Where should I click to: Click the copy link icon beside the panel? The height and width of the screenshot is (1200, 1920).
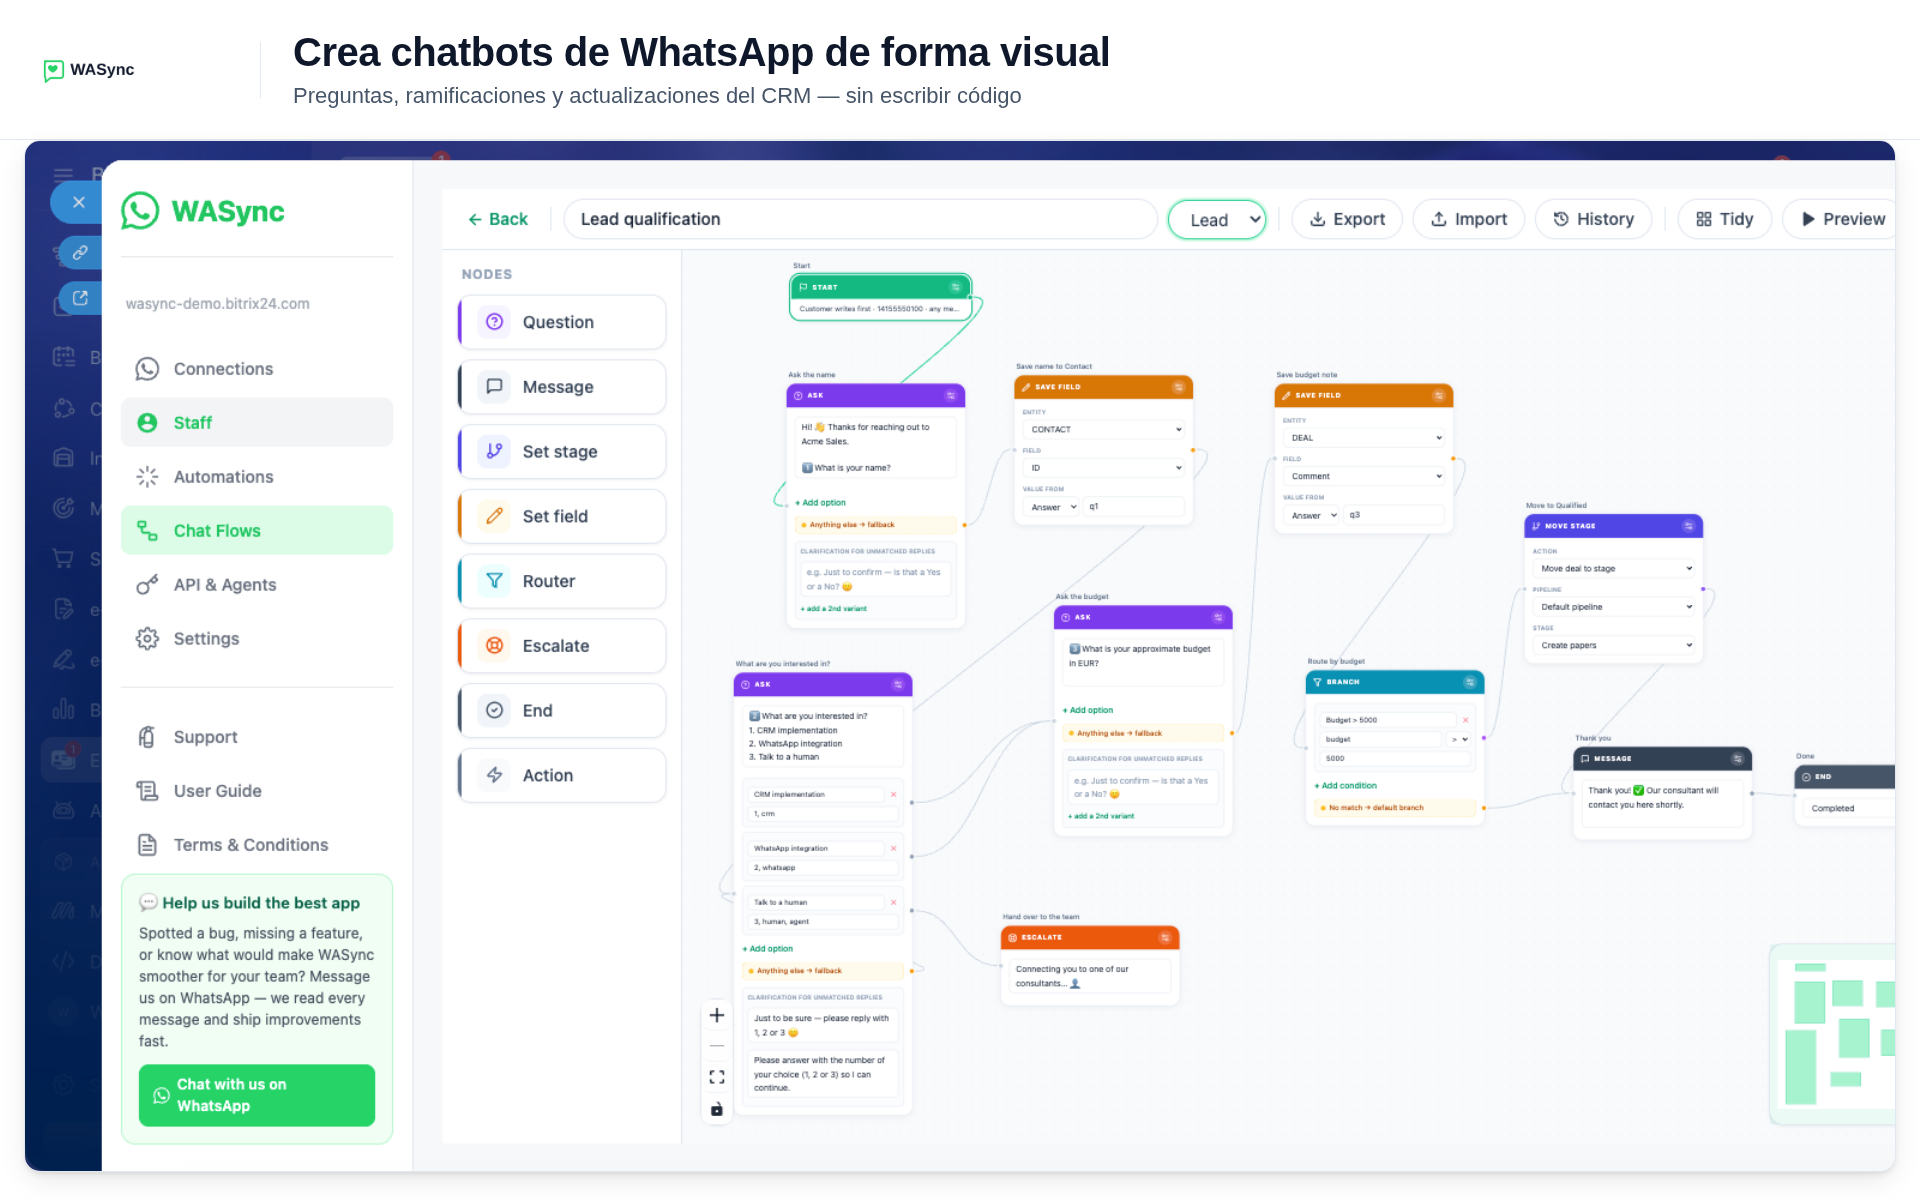coord(81,252)
